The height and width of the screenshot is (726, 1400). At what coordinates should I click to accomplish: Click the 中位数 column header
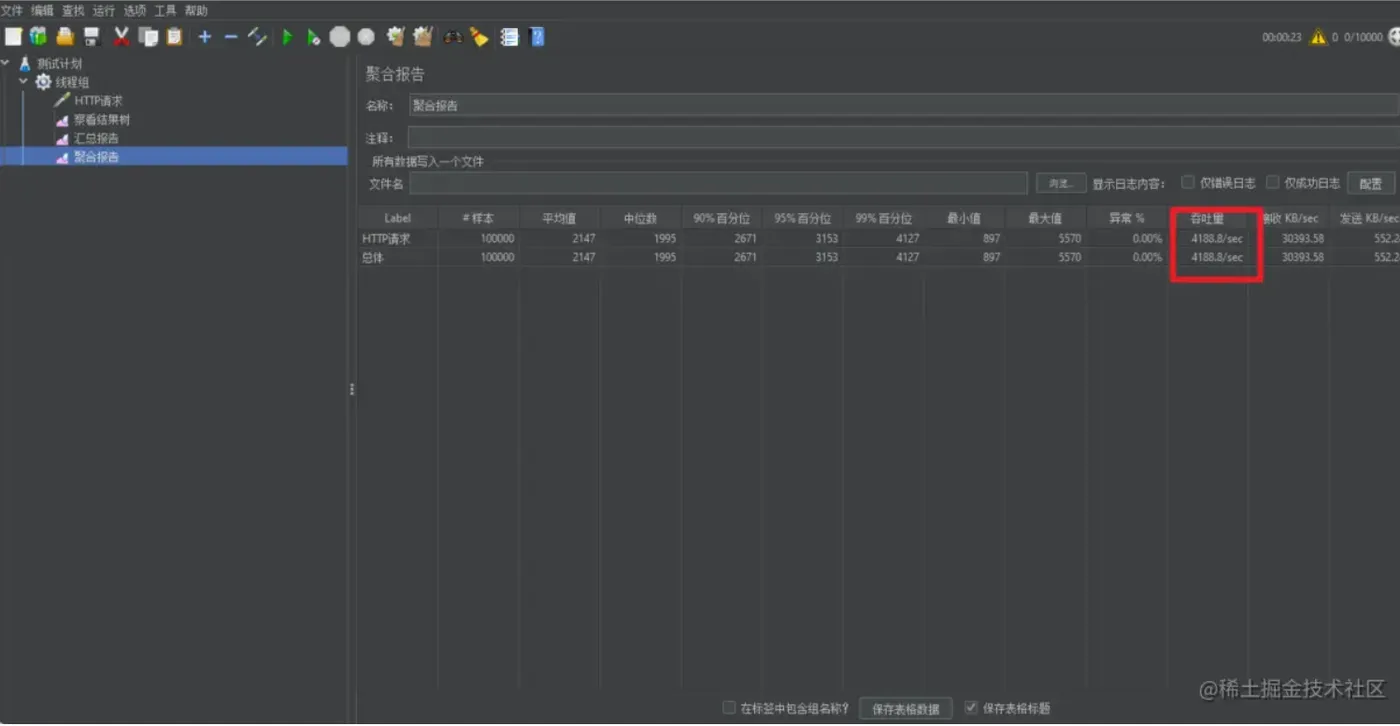(x=640, y=218)
